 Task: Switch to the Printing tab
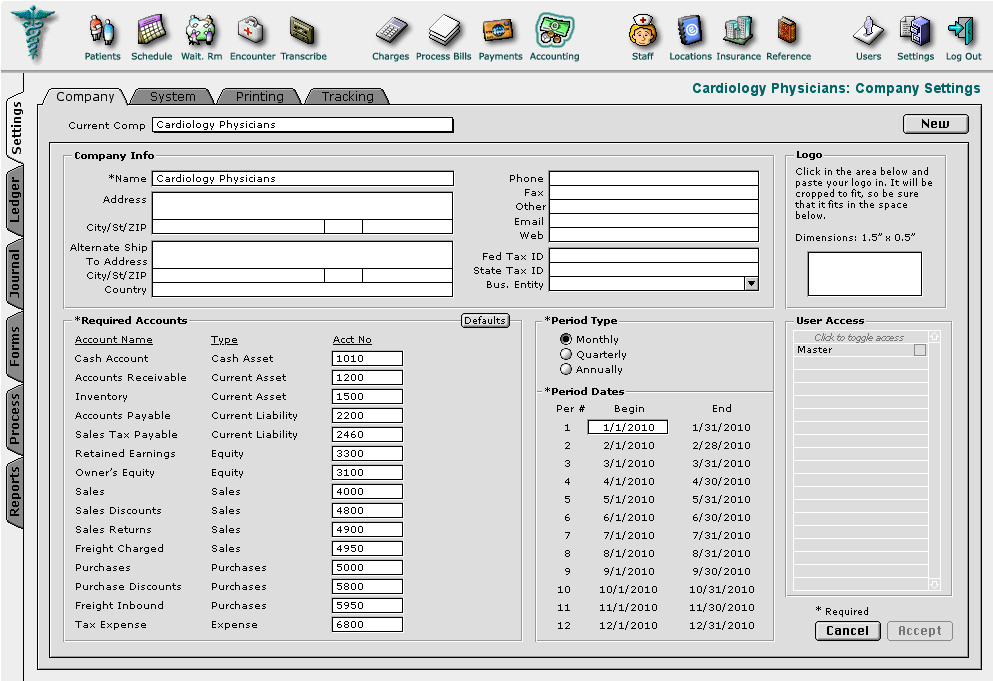(x=259, y=96)
